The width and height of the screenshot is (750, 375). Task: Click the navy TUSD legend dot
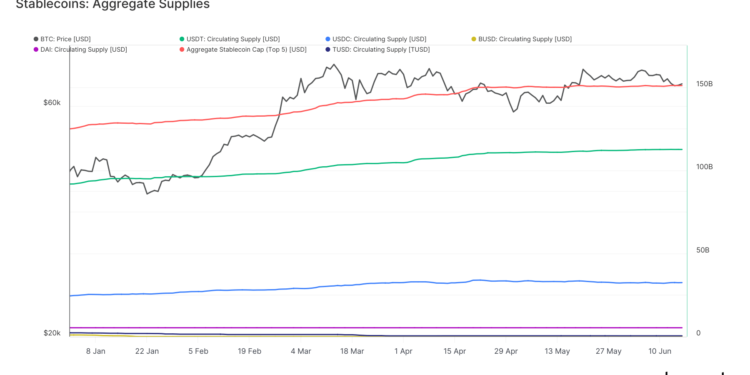[327, 49]
